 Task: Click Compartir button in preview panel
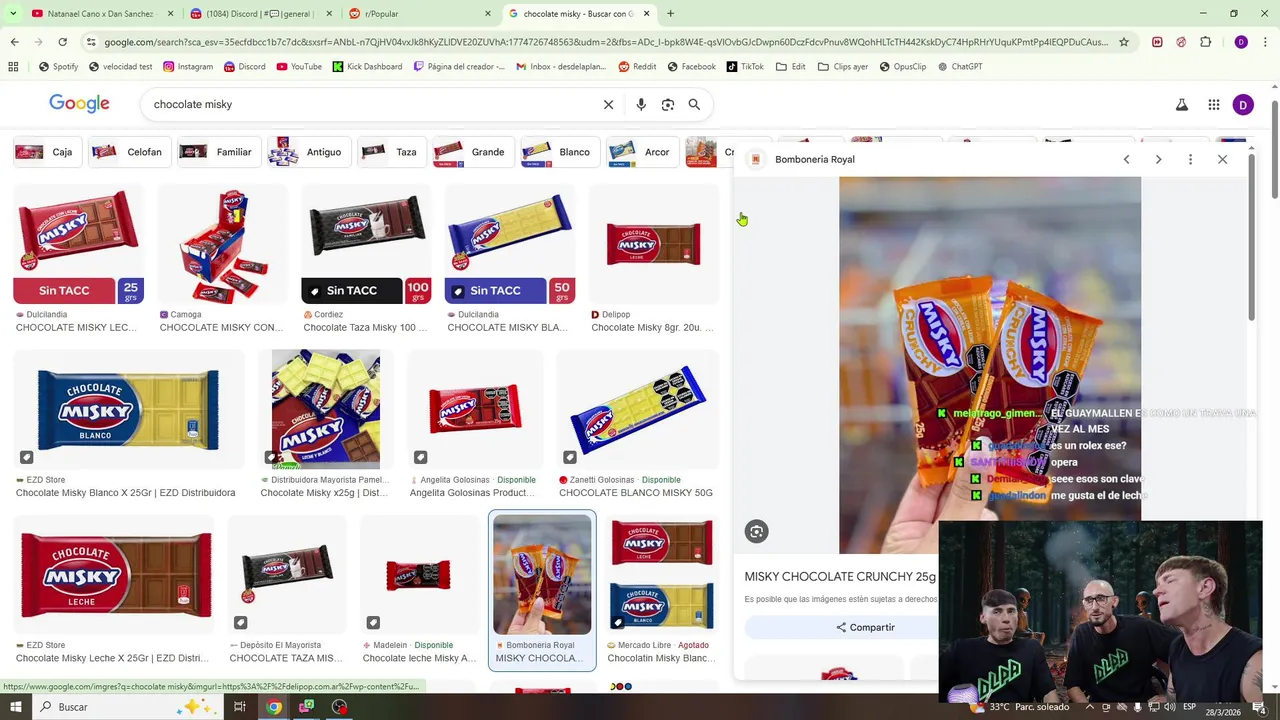click(x=866, y=627)
